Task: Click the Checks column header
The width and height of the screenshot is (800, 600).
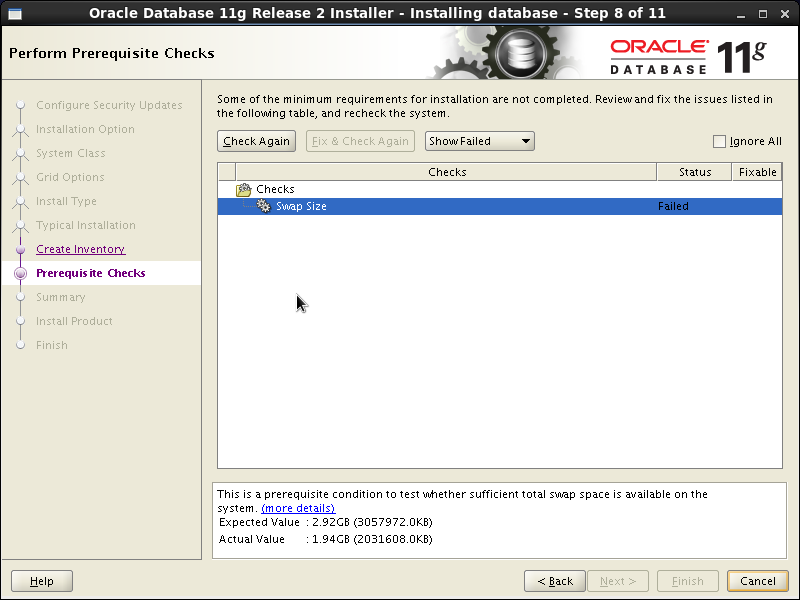Action: [446, 172]
